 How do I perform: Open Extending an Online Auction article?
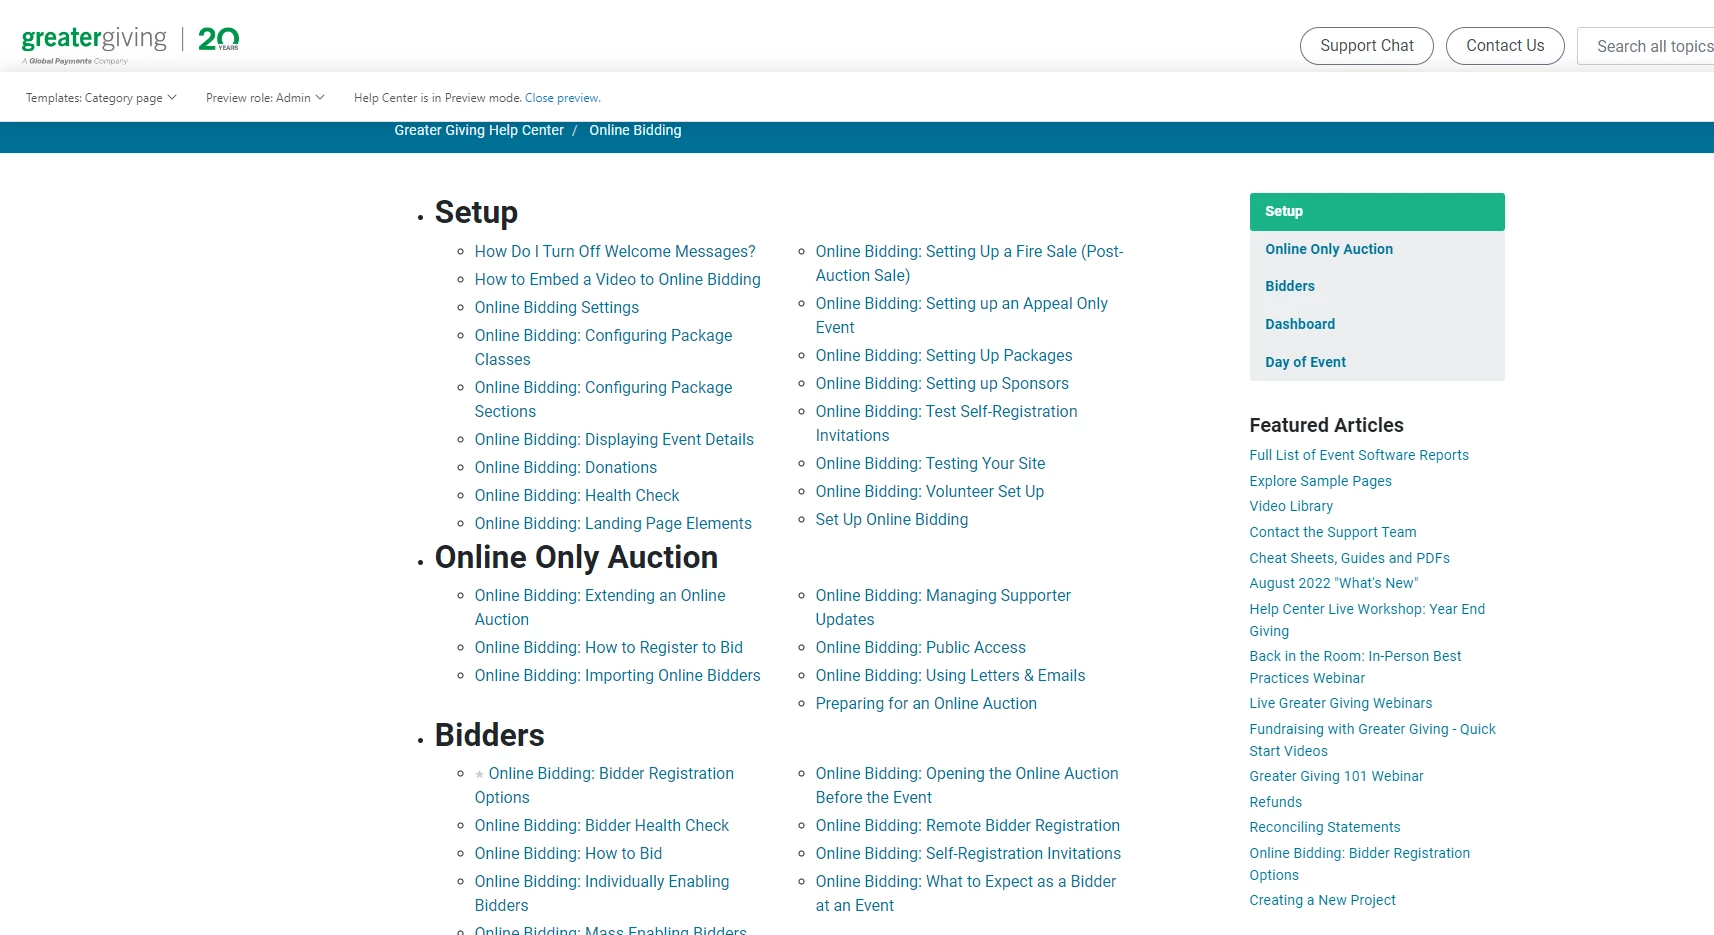click(x=600, y=608)
